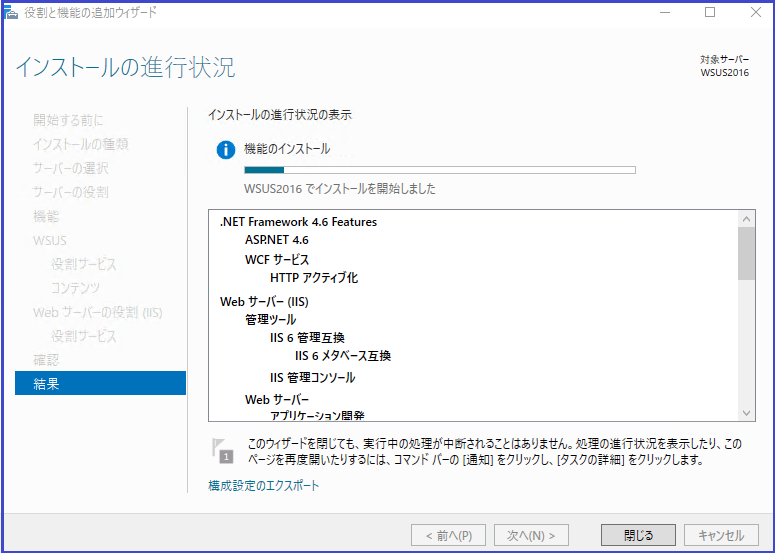Click the IIS 6 メタベース互換 row

[343, 356]
